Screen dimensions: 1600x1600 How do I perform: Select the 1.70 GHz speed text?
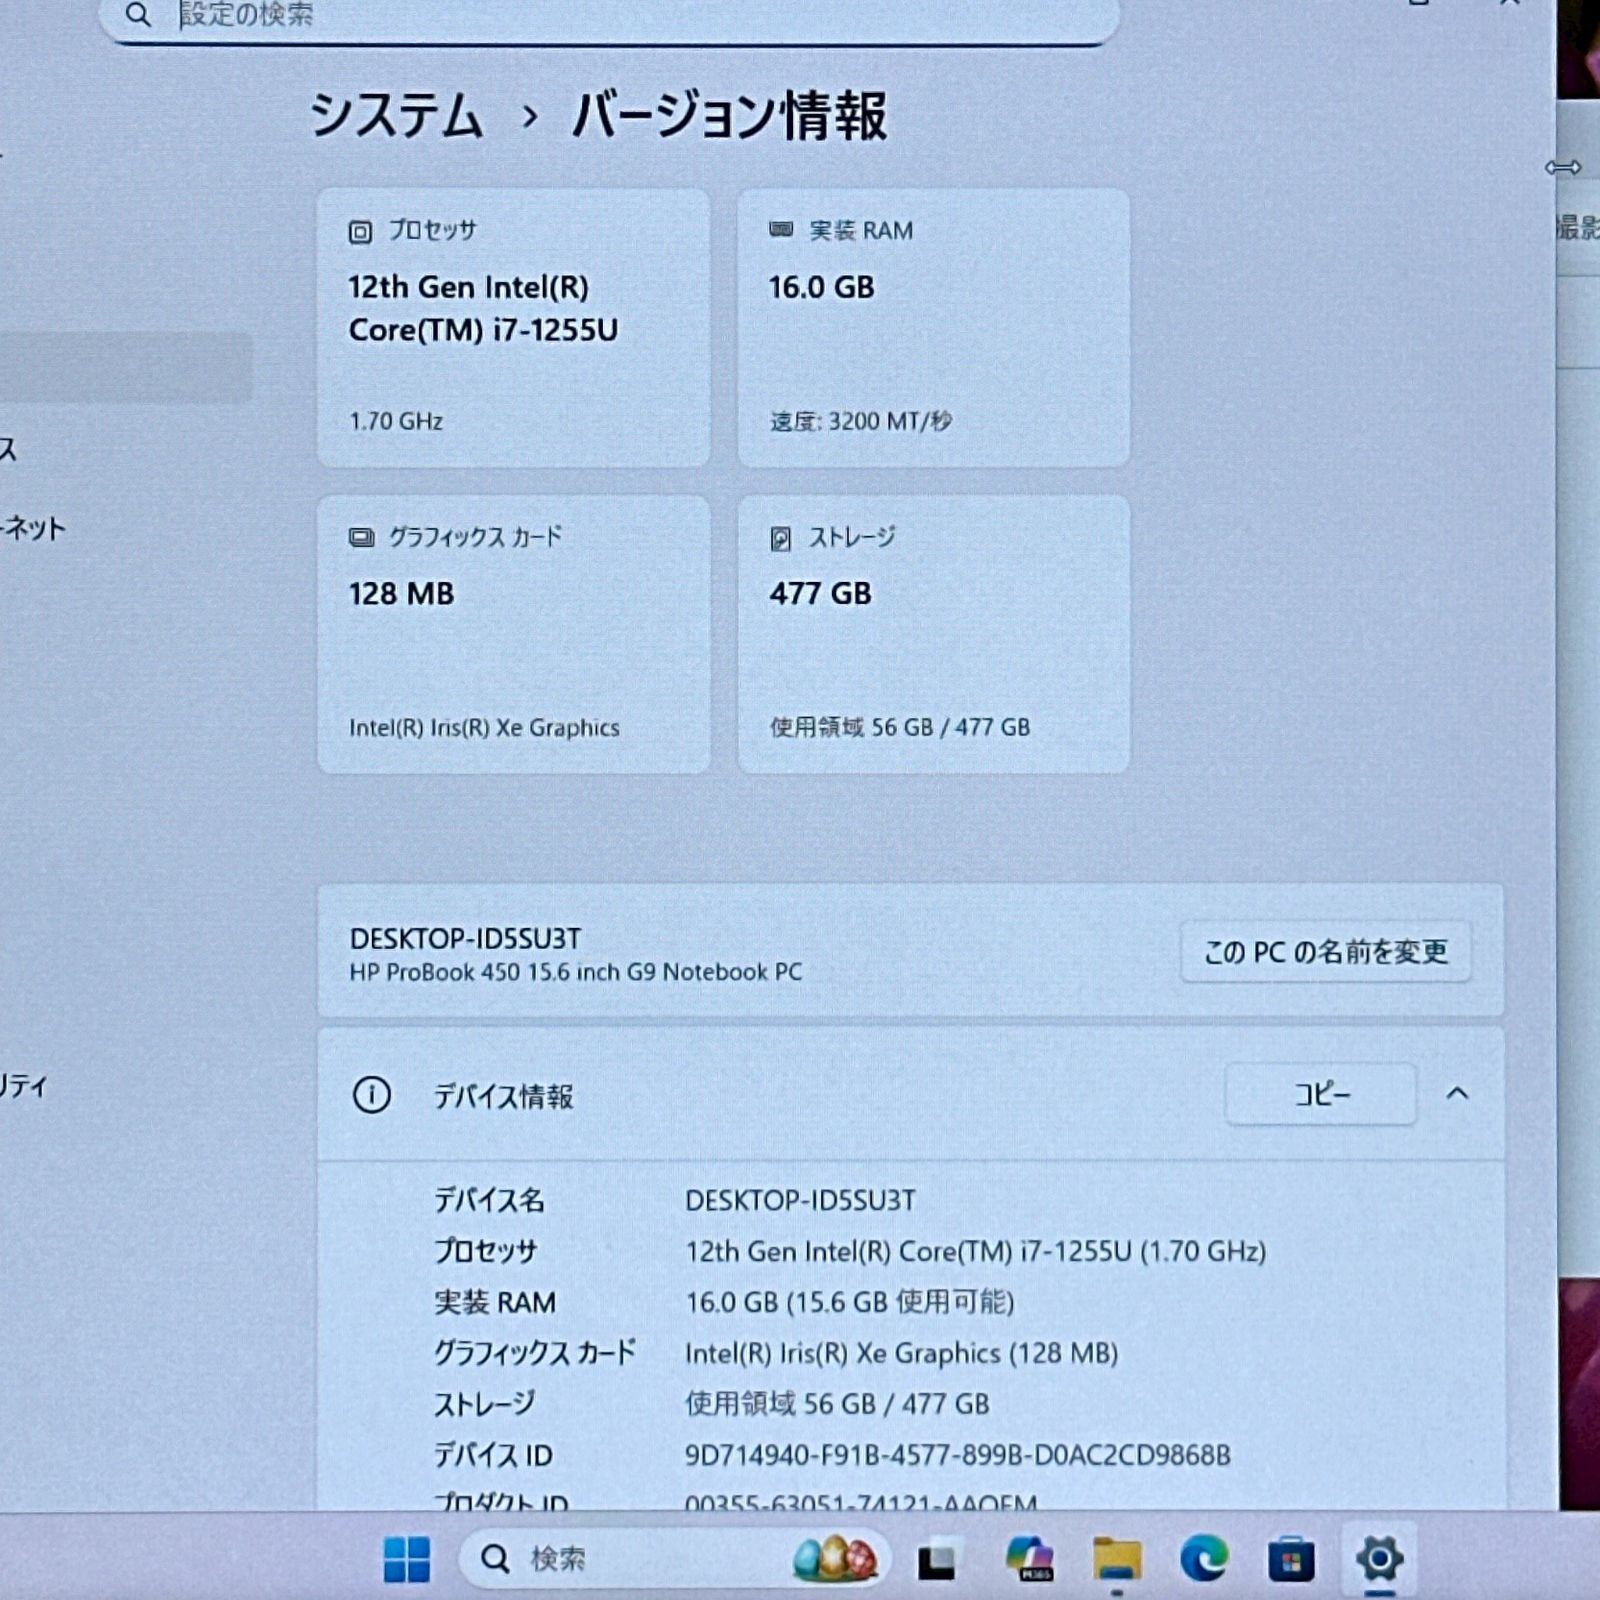(x=396, y=421)
